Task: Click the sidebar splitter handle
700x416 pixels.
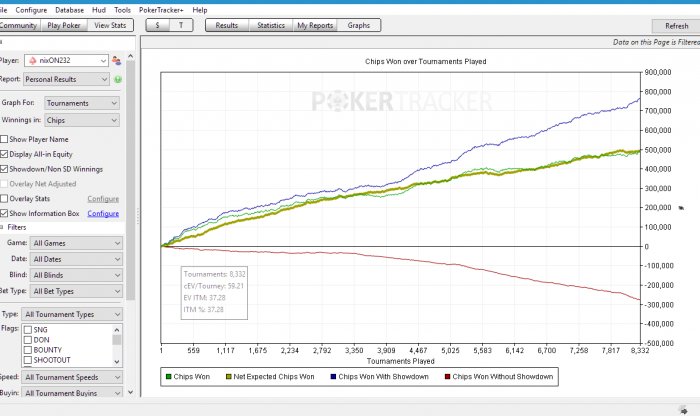Action: (138, 216)
